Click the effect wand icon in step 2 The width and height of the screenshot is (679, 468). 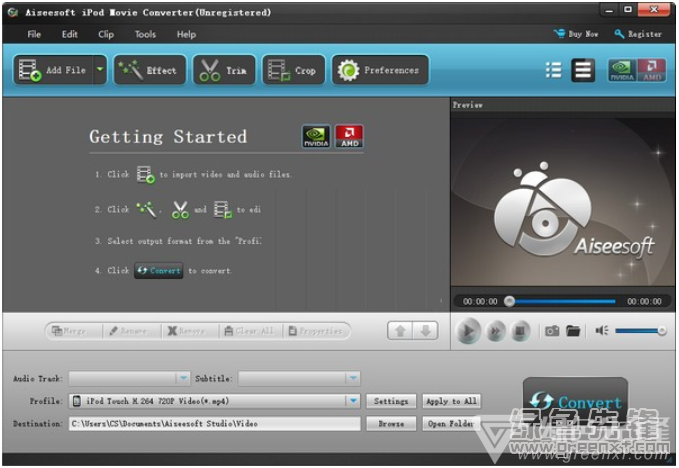point(146,210)
